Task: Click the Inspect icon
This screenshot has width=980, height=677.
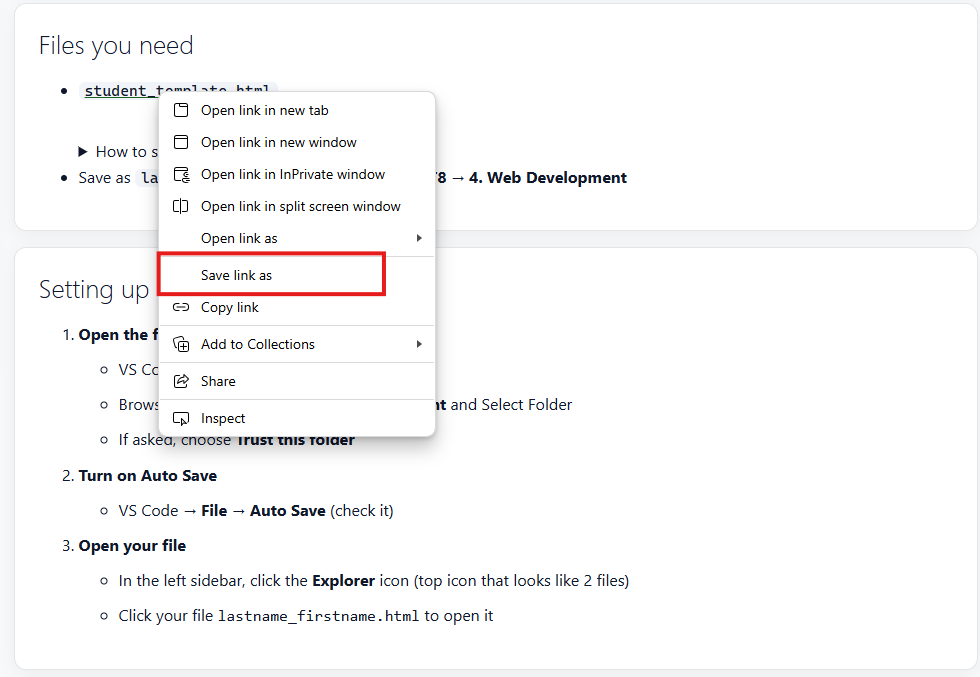Action: [182, 418]
